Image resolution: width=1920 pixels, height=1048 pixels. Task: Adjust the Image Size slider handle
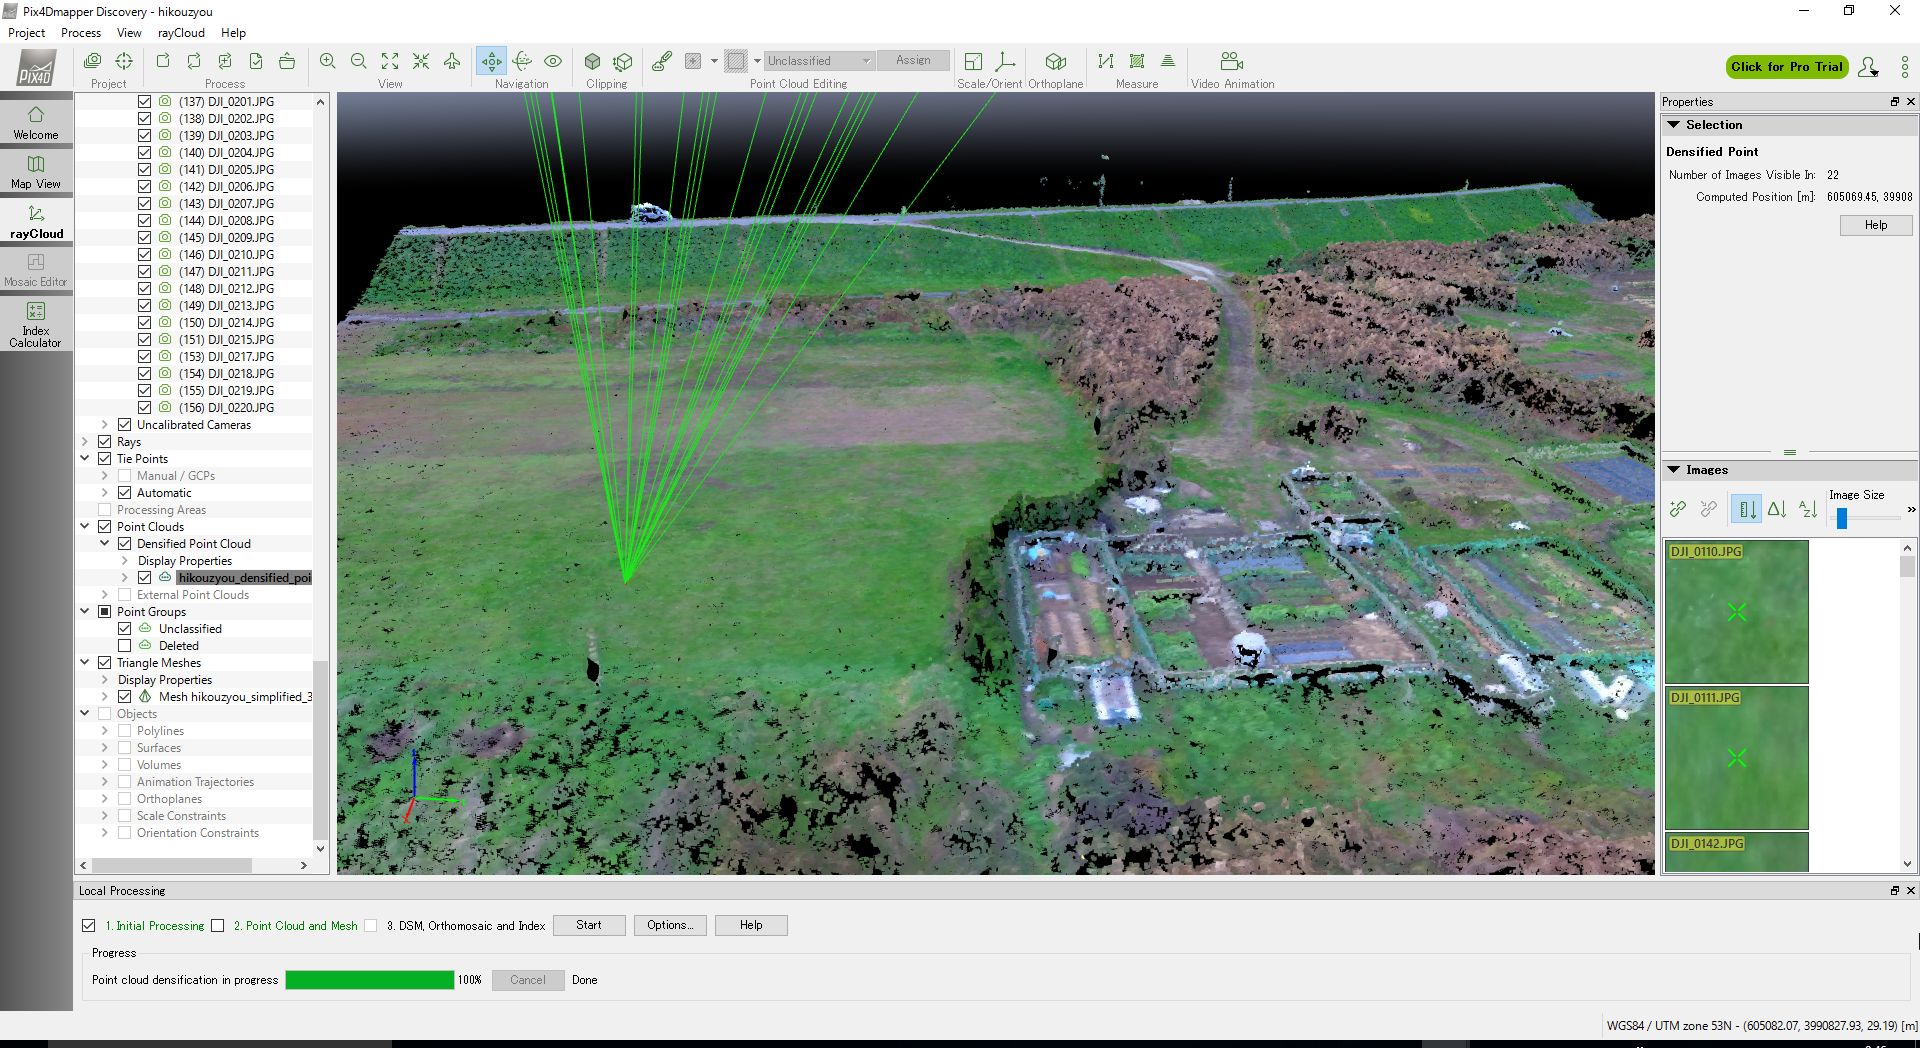[1842, 518]
